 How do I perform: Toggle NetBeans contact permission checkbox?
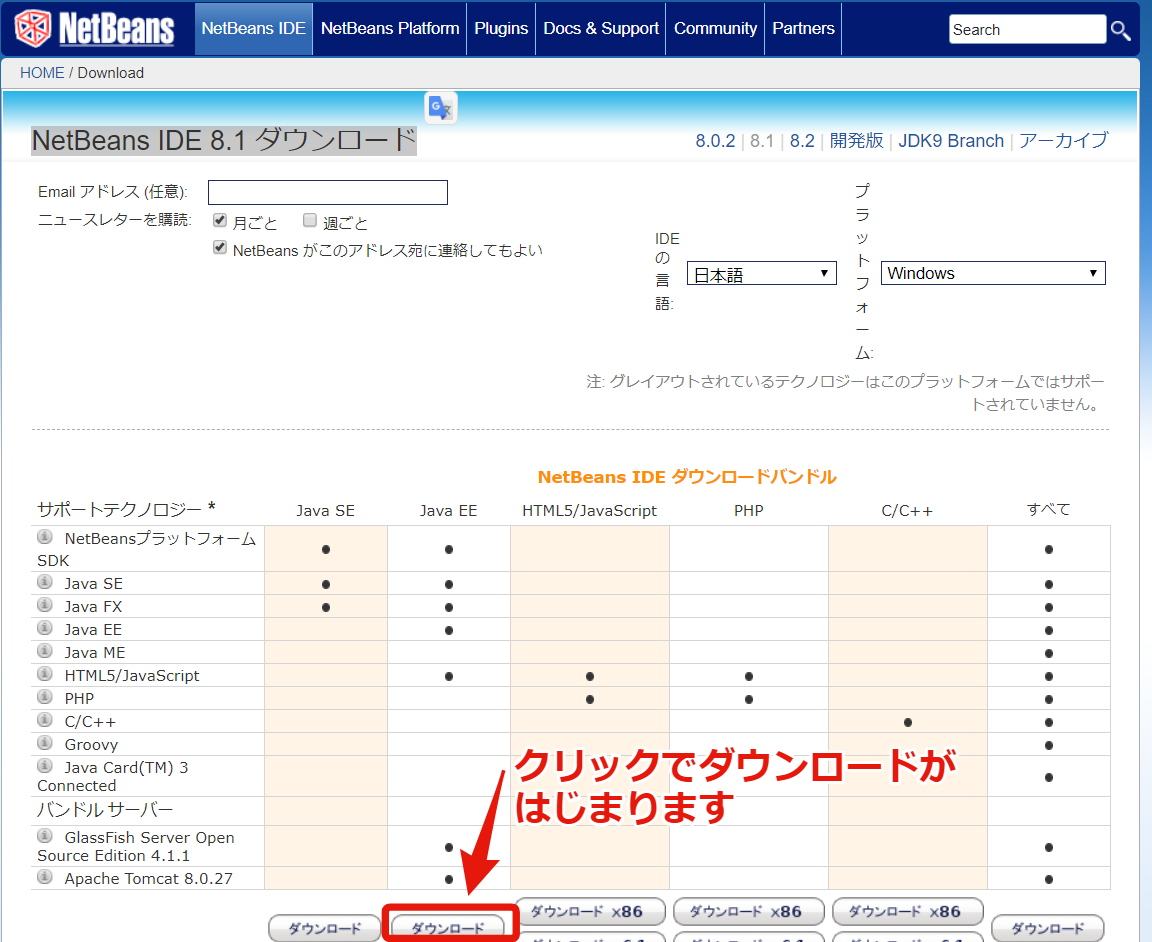click(x=220, y=248)
